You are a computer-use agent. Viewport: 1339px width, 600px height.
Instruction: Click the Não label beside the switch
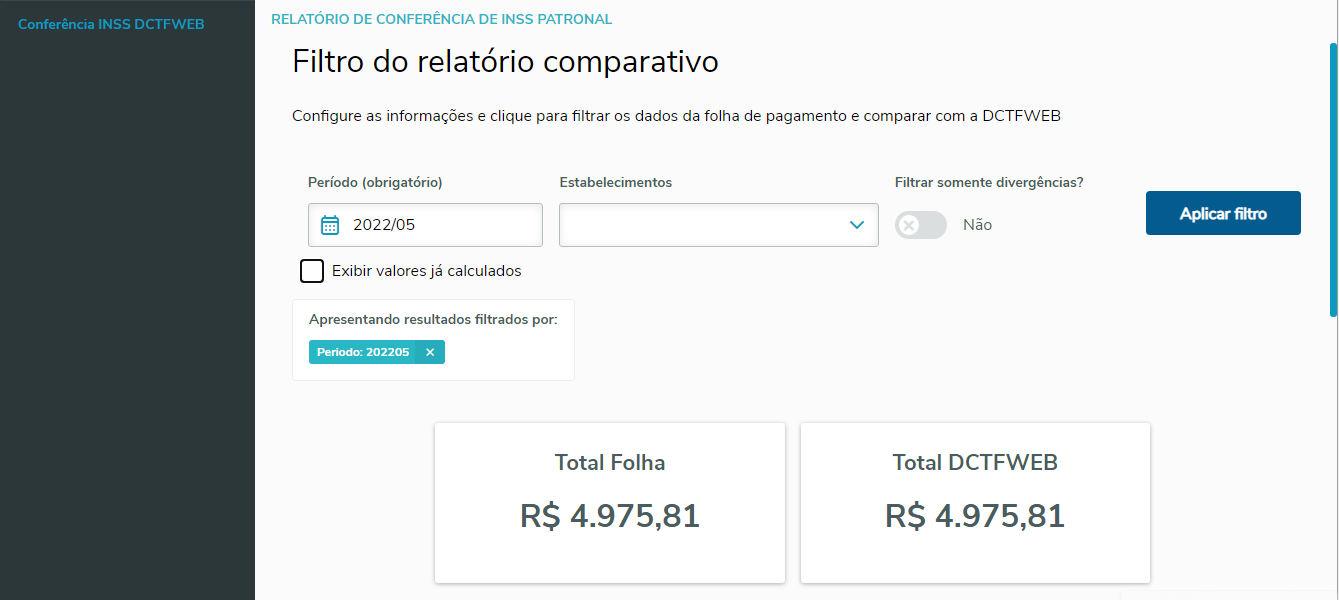point(977,225)
